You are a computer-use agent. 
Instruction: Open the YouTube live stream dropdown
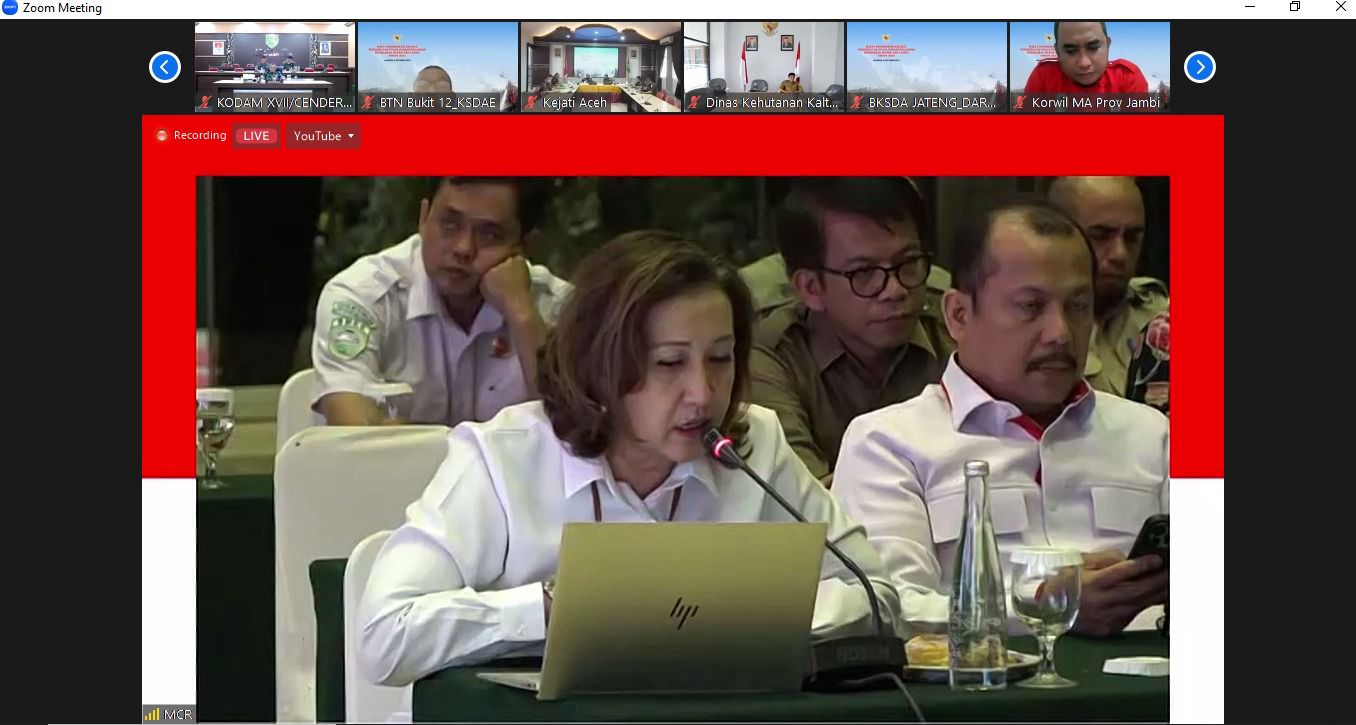tap(323, 136)
